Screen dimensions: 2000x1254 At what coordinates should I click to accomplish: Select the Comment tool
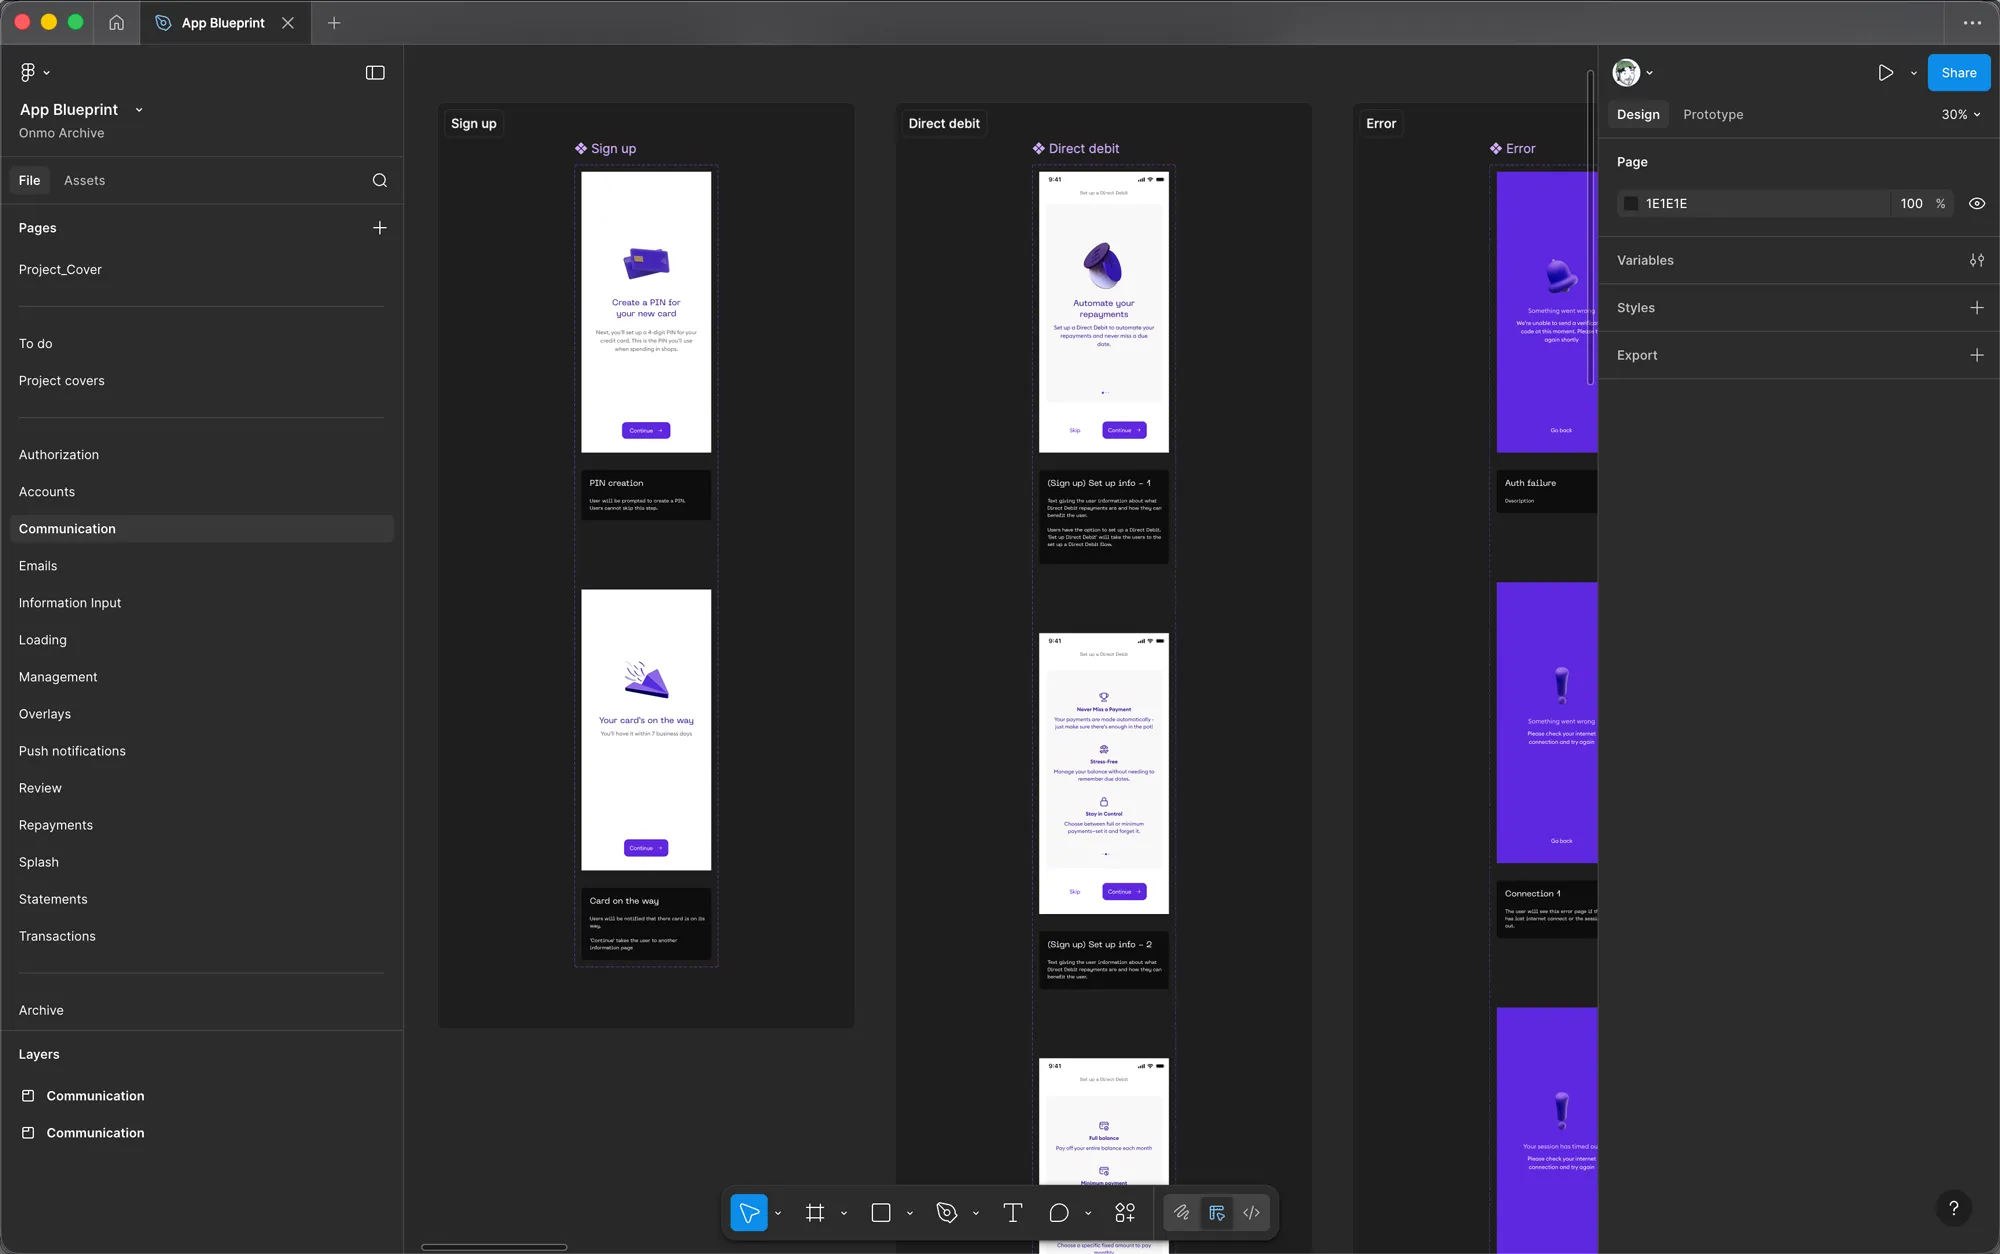point(1059,1213)
